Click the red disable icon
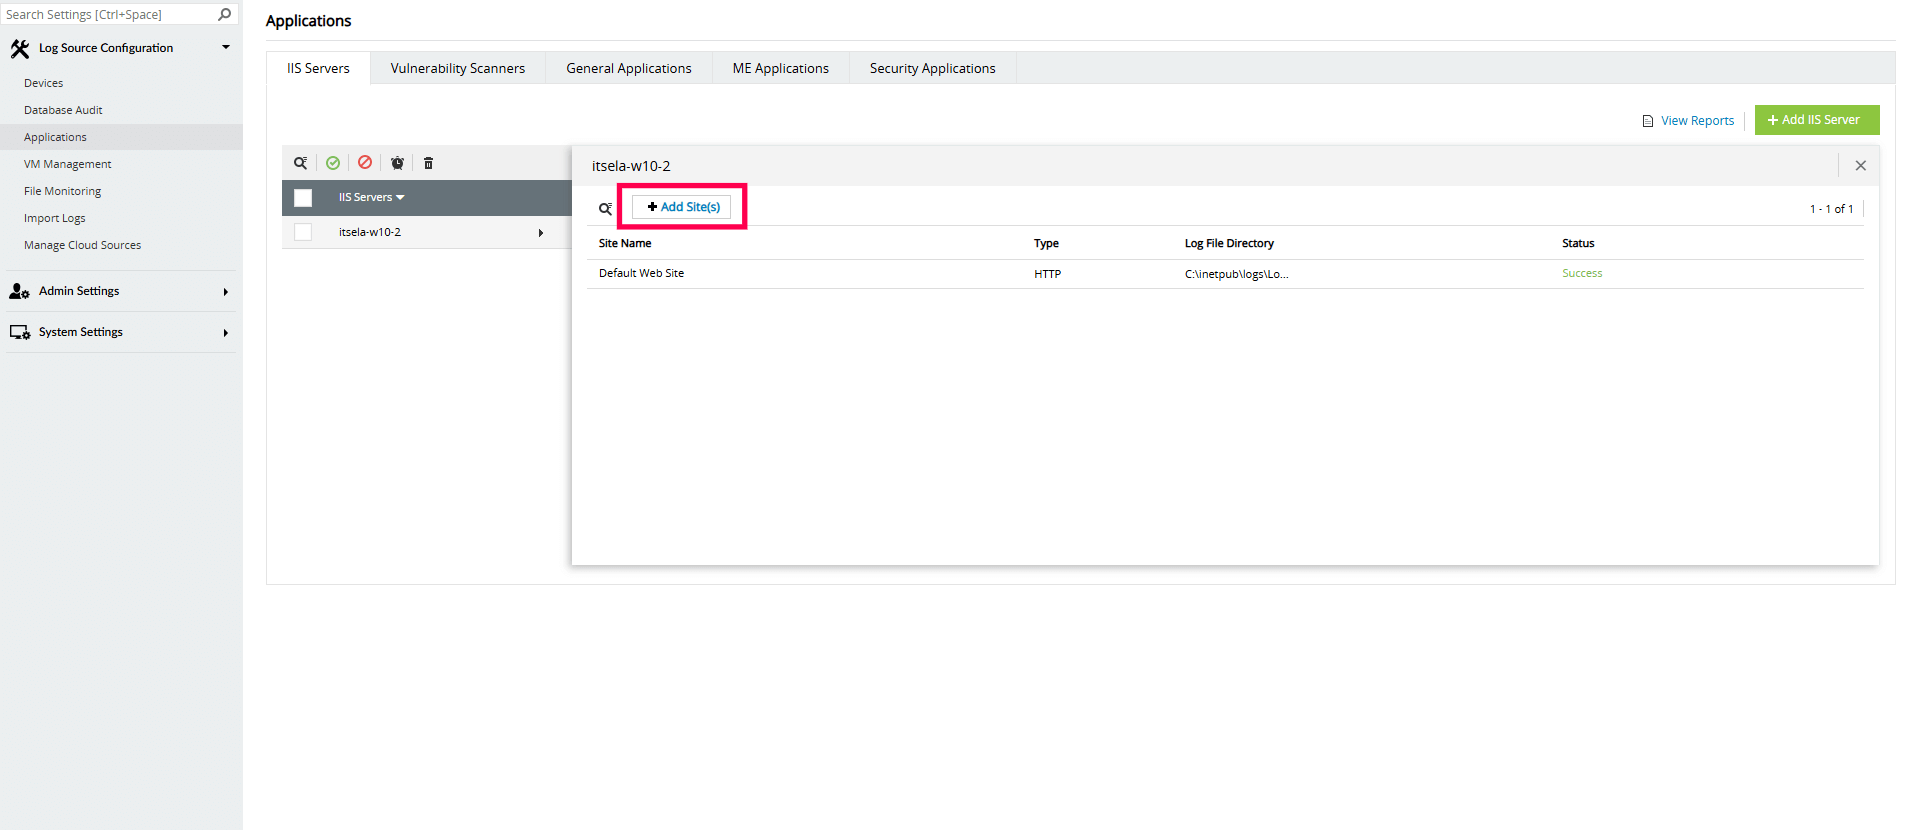 (x=365, y=162)
